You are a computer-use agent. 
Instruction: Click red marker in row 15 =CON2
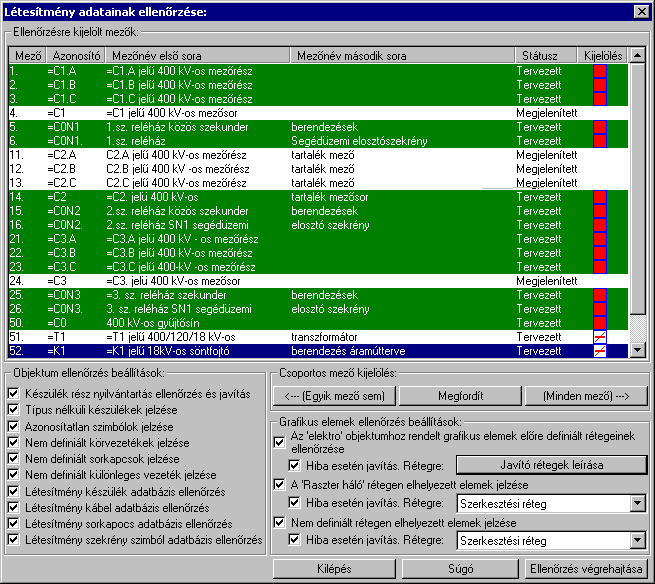[600, 211]
